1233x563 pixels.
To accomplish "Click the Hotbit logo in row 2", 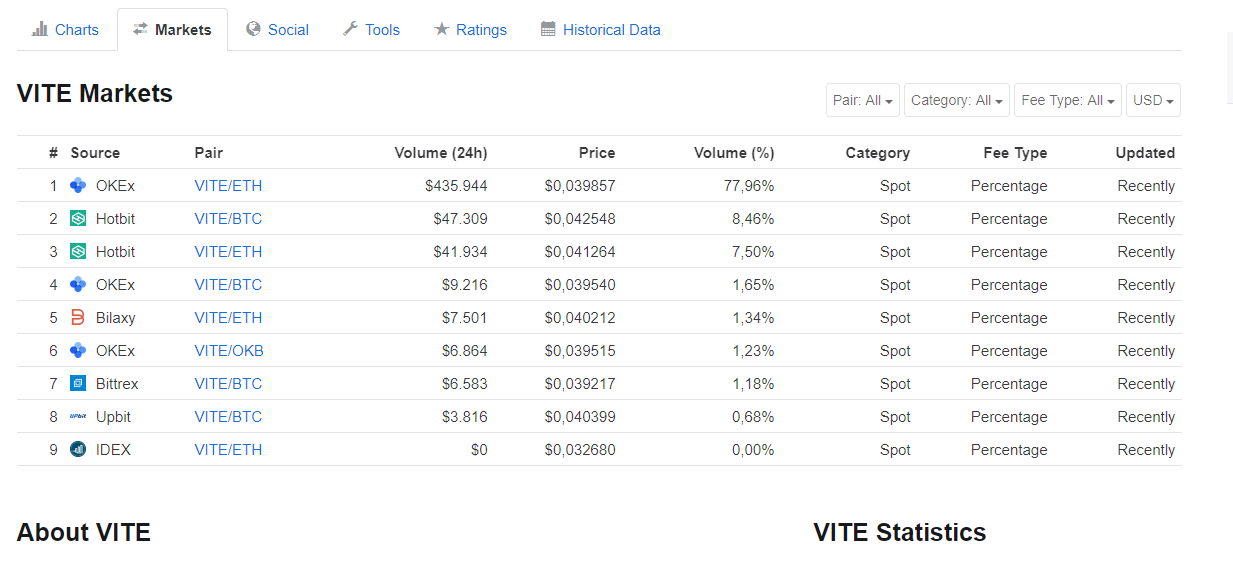I will click(x=78, y=218).
